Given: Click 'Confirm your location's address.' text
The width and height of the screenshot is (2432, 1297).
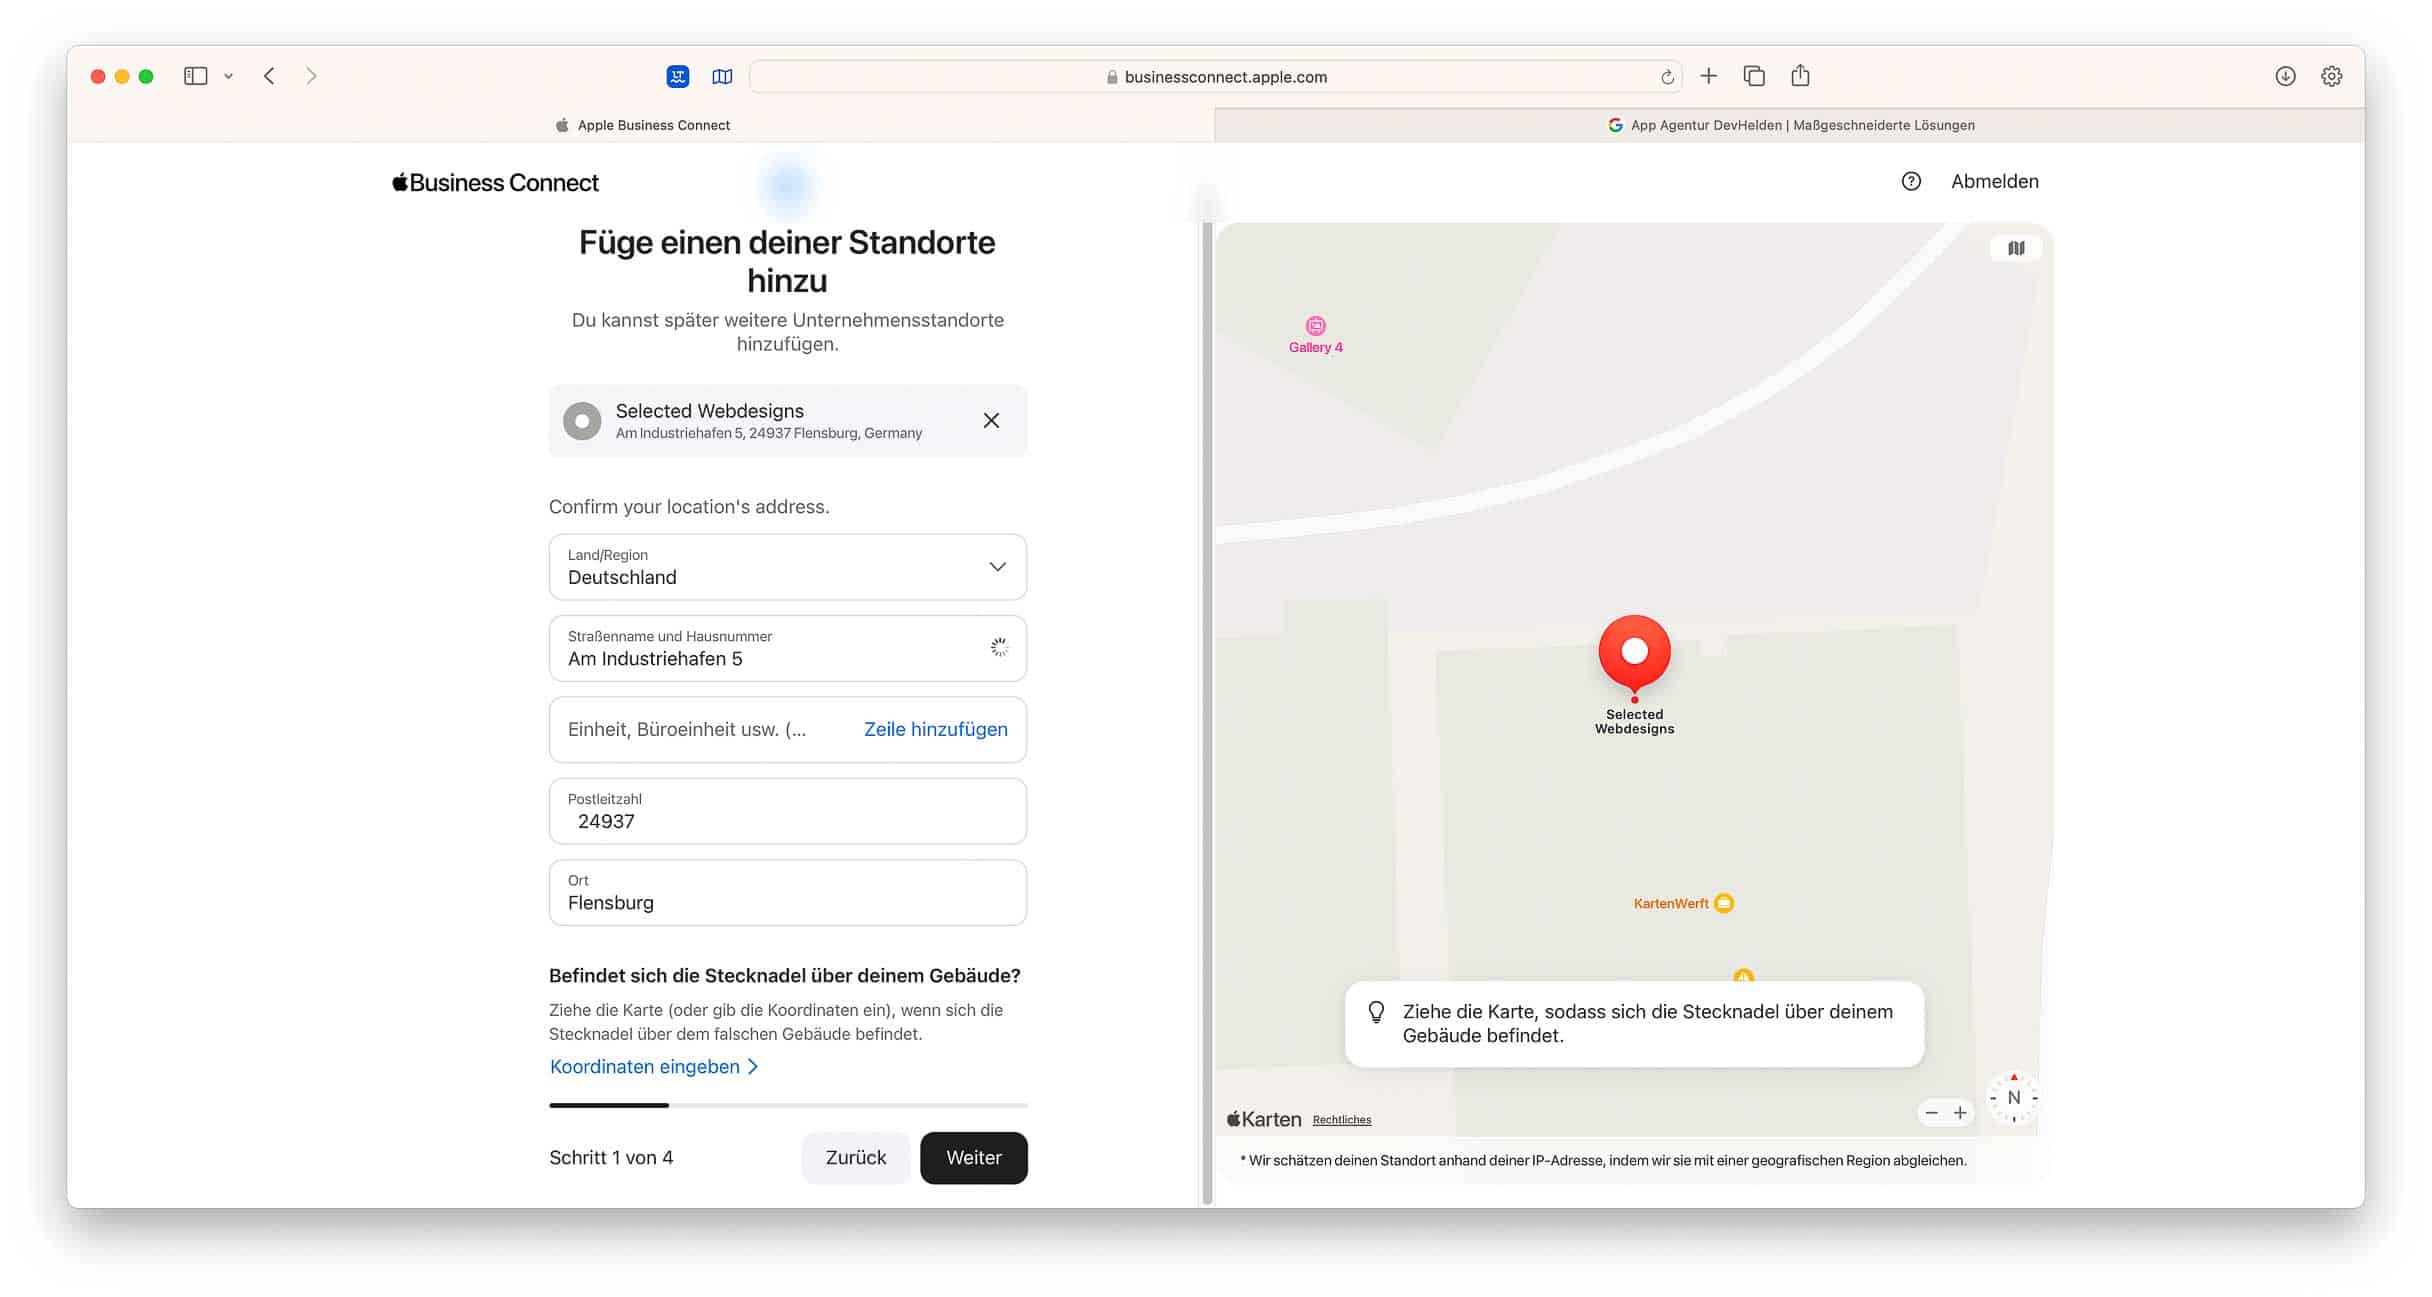Looking at the screenshot, I should 689,506.
